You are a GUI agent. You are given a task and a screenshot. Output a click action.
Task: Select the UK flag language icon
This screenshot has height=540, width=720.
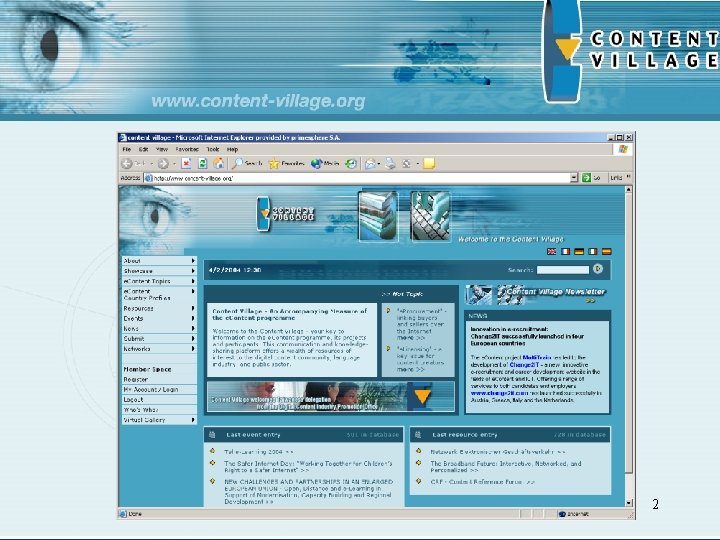pyautogui.click(x=551, y=251)
